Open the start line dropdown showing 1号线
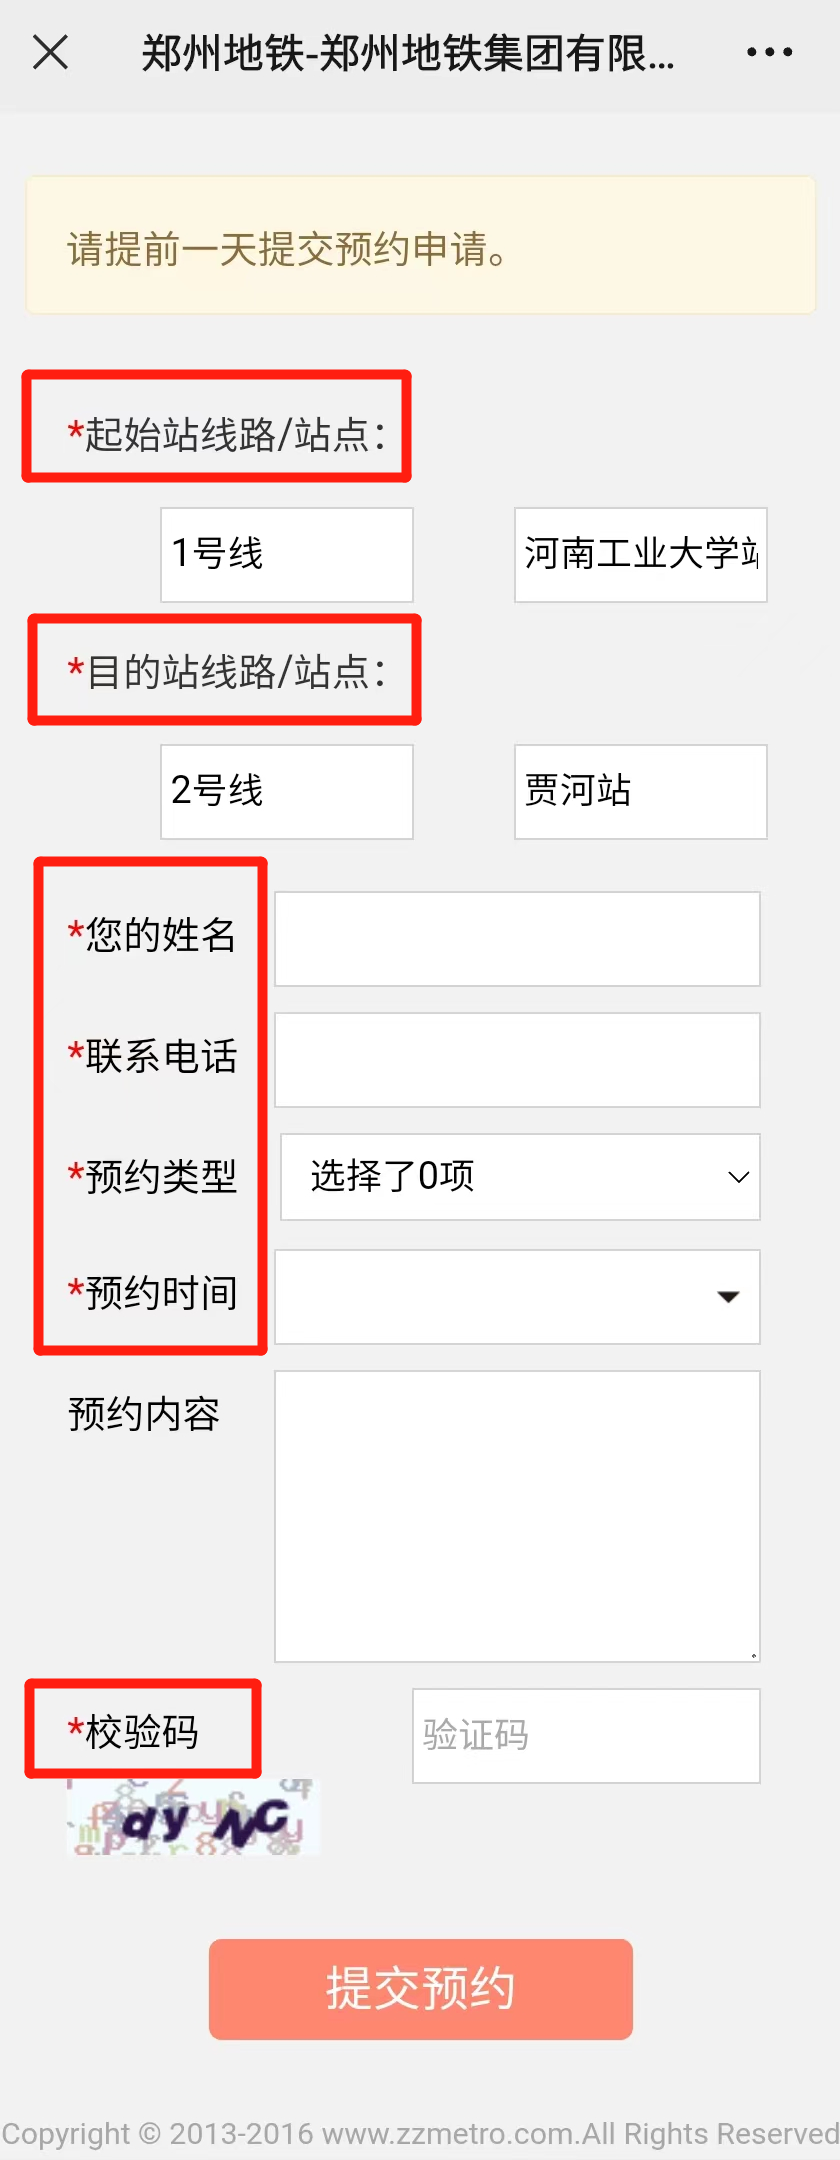Viewport: 840px width, 2160px height. click(x=287, y=555)
